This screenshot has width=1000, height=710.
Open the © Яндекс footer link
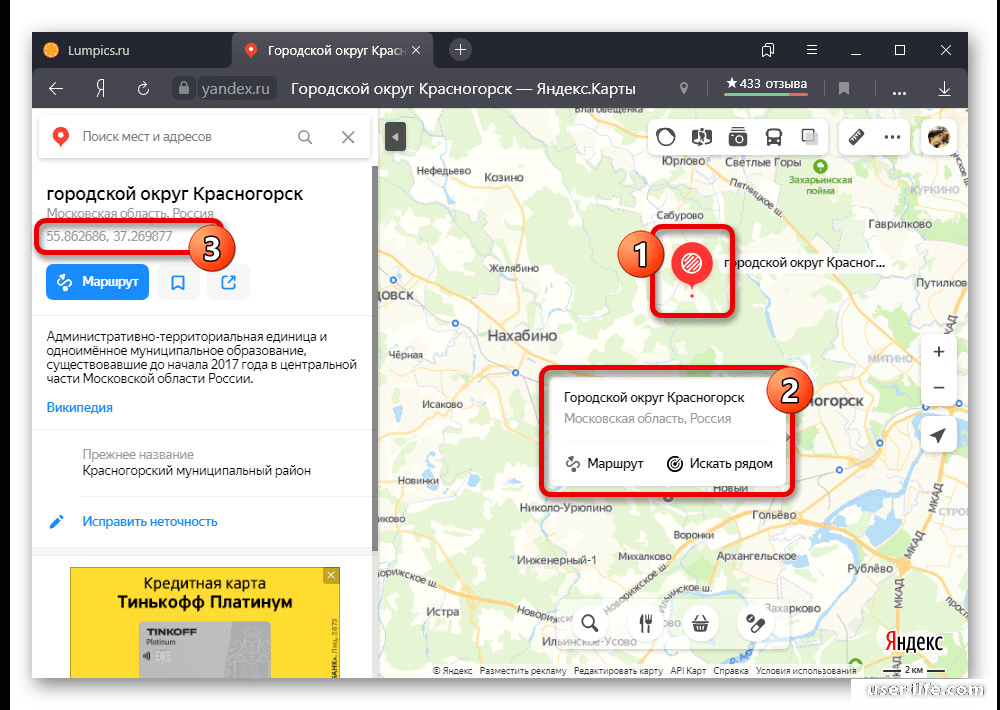click(x=453, y=670)
